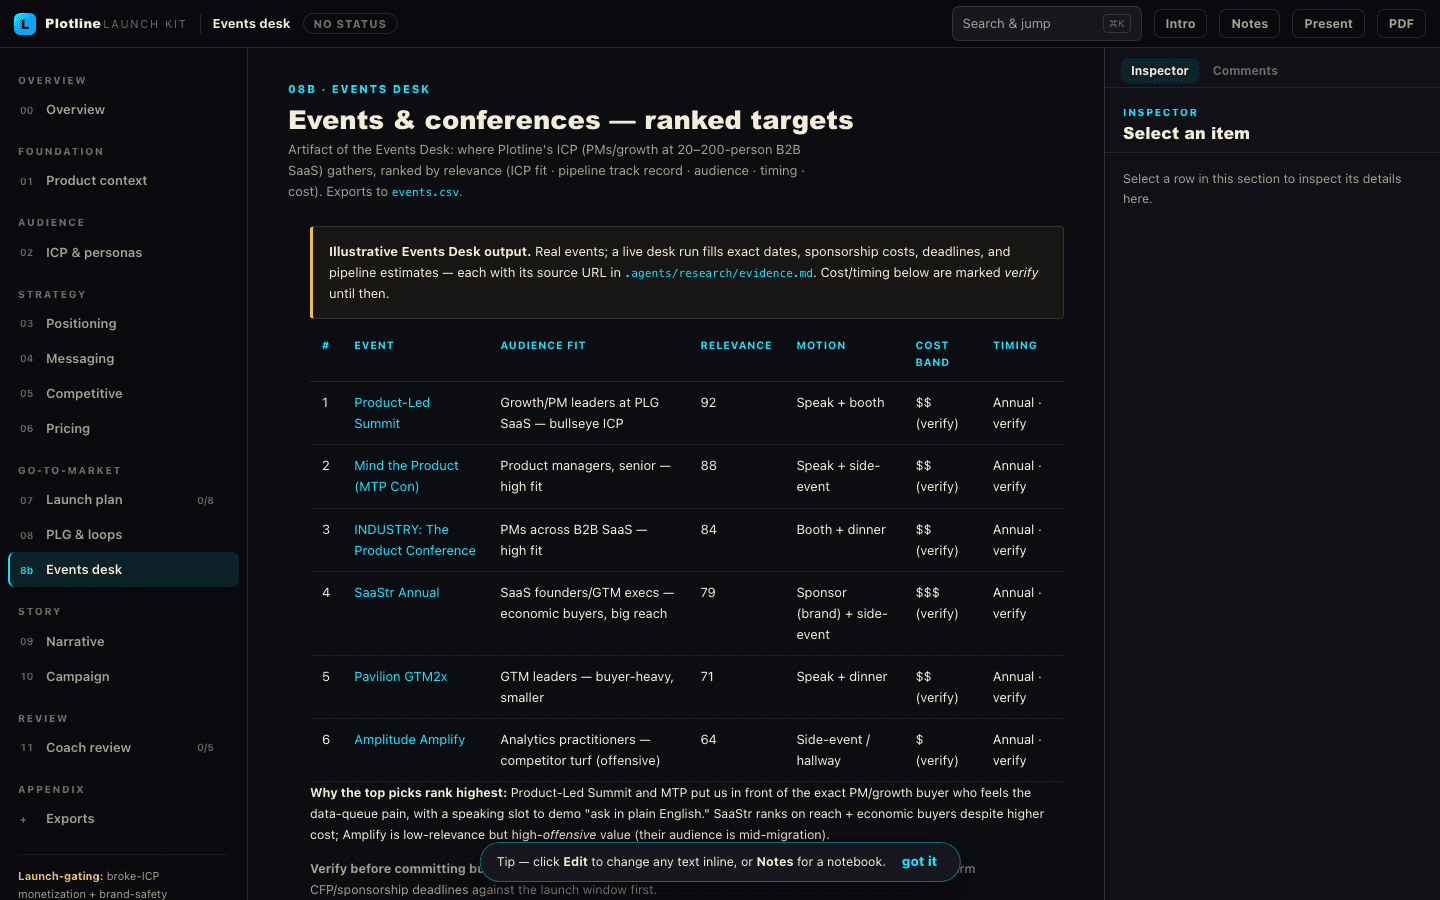The height and width of the screenshot is (900, 1440).
Task: Open the Notes notebook button
Action: [1249, 24]
